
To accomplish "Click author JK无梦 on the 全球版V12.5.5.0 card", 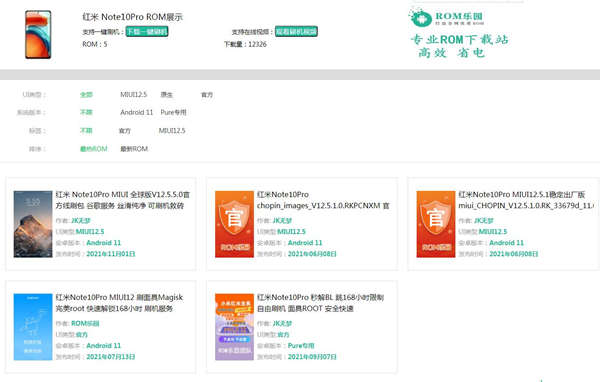I will 81,220.
